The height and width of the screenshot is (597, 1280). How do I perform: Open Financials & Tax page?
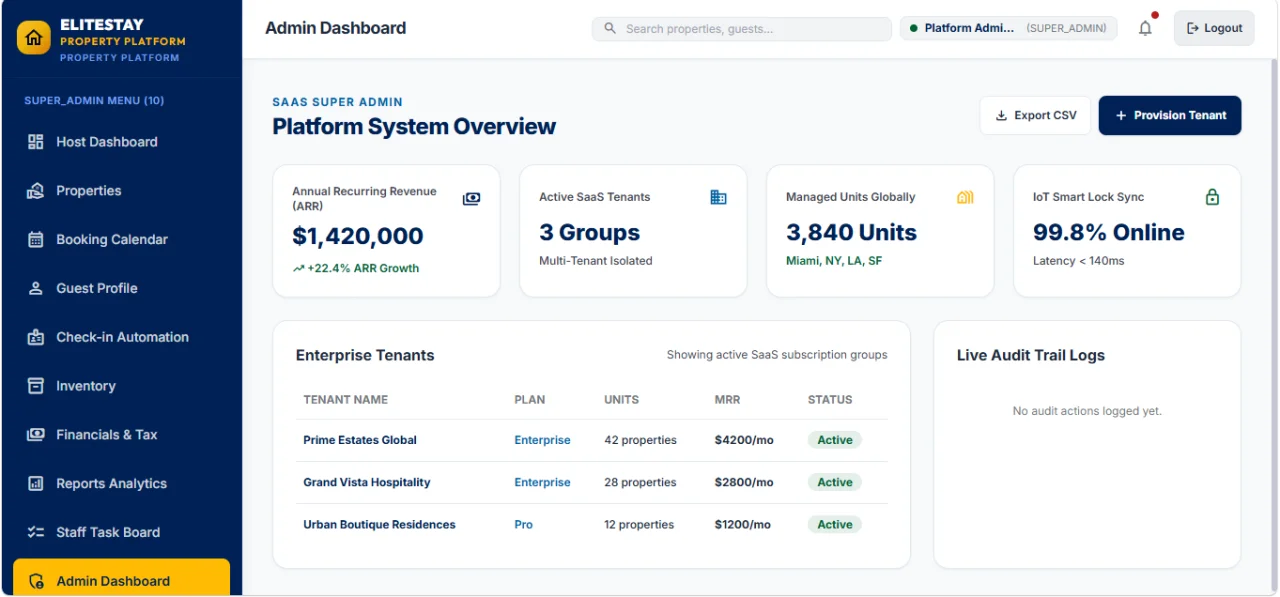point(121,435)
